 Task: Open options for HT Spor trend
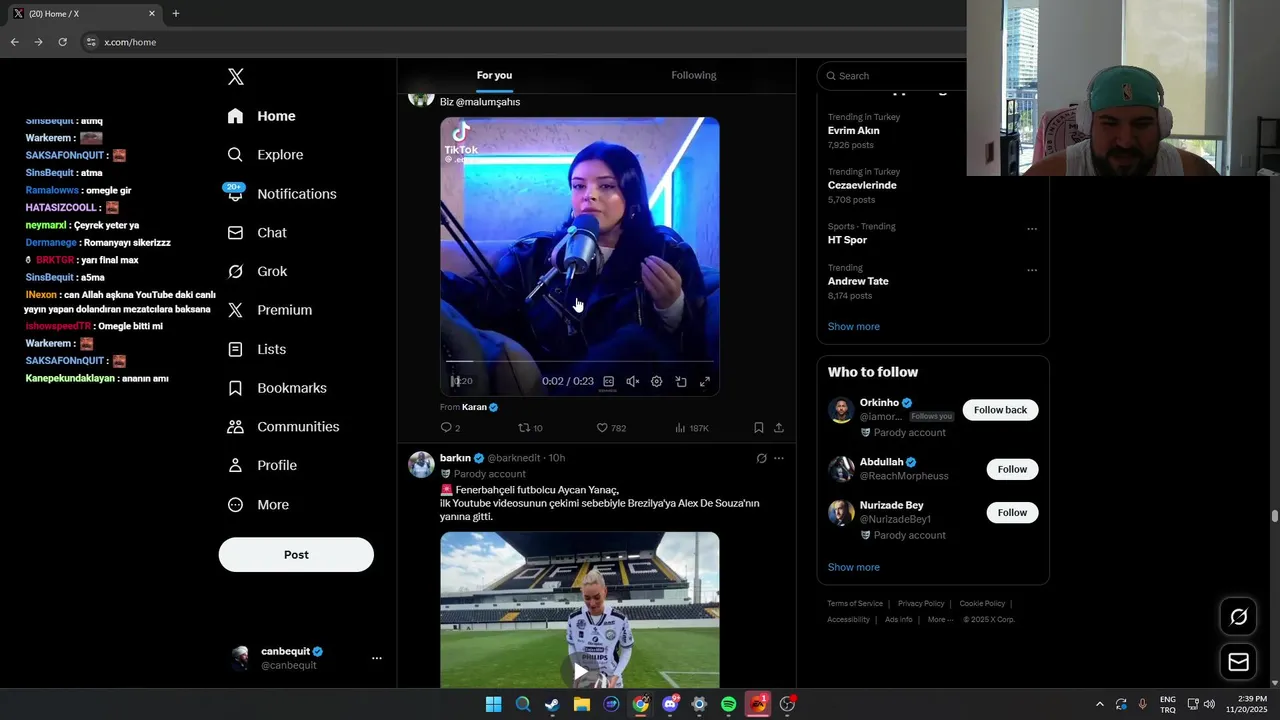point(1032,229)
